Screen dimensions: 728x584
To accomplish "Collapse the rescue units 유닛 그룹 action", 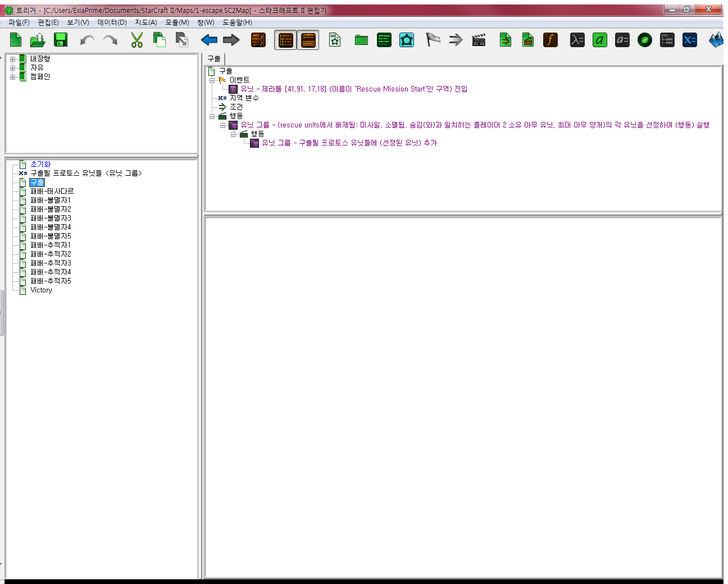I will tap(222, 125).
